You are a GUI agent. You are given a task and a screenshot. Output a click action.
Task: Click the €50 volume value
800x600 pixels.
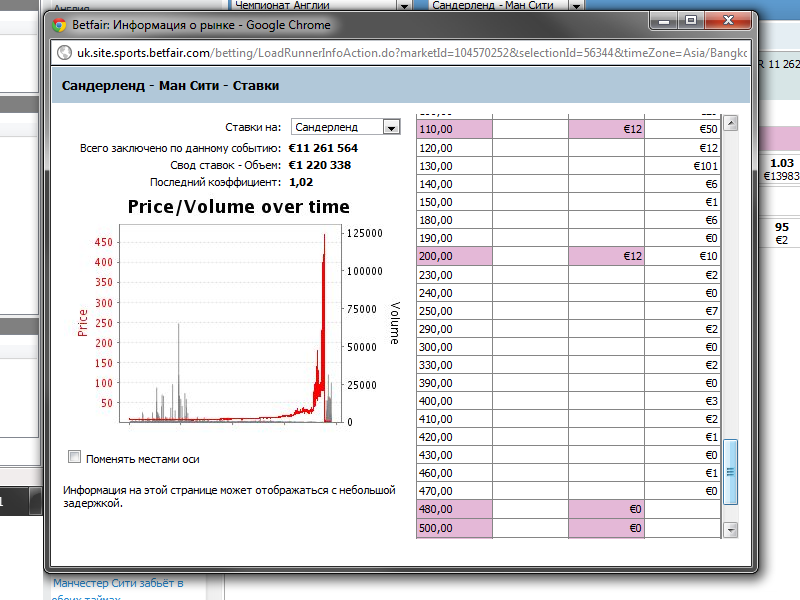pyautogui.click(x=709, y=129)
